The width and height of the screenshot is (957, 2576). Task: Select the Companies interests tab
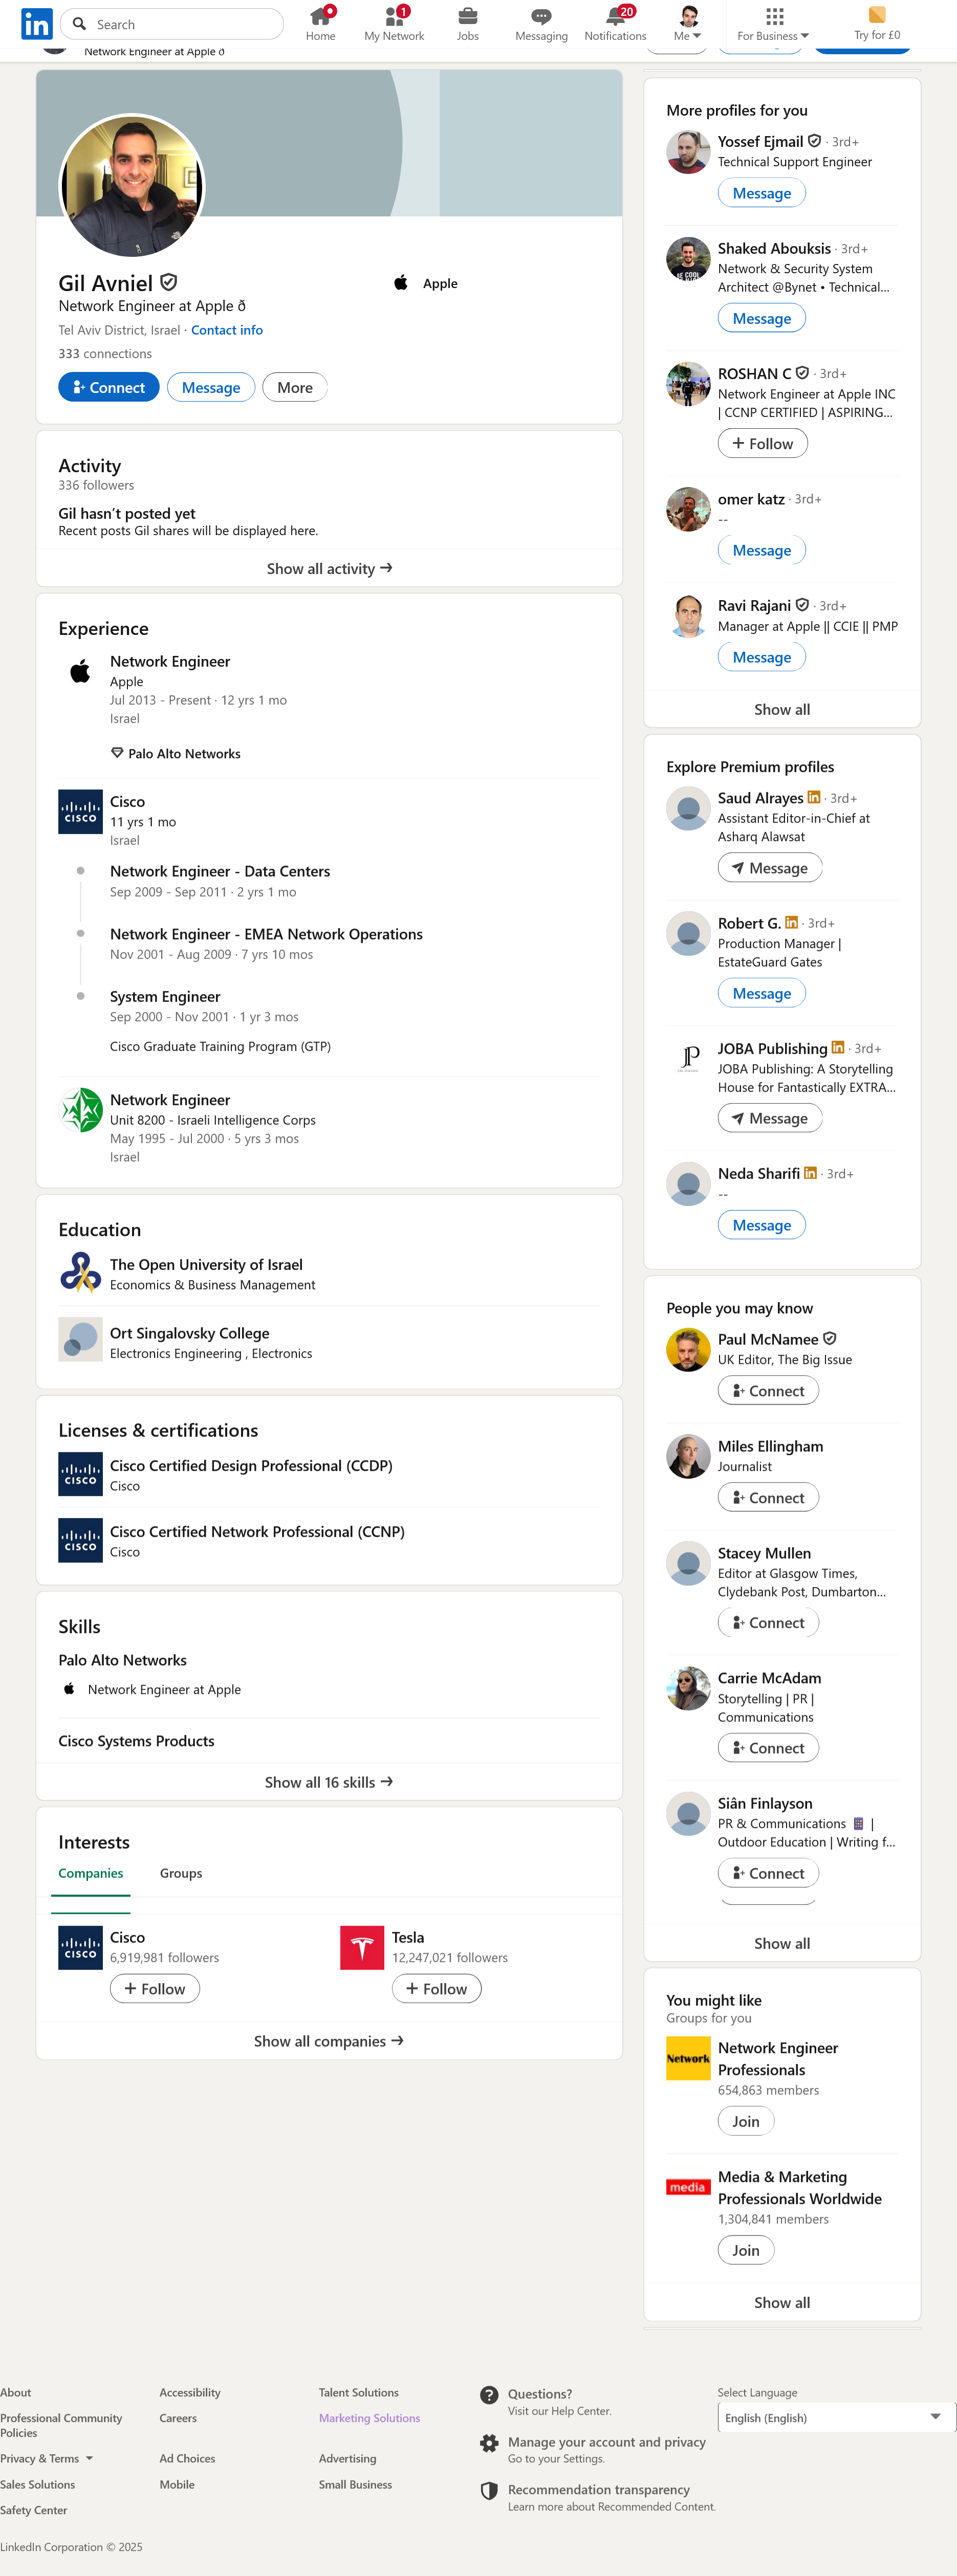(91, 1873)
